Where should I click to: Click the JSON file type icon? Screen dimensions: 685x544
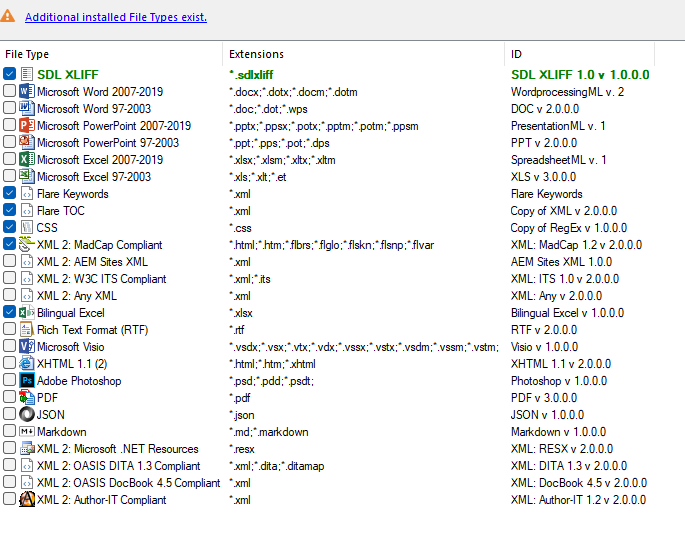[x=27, y=414]
